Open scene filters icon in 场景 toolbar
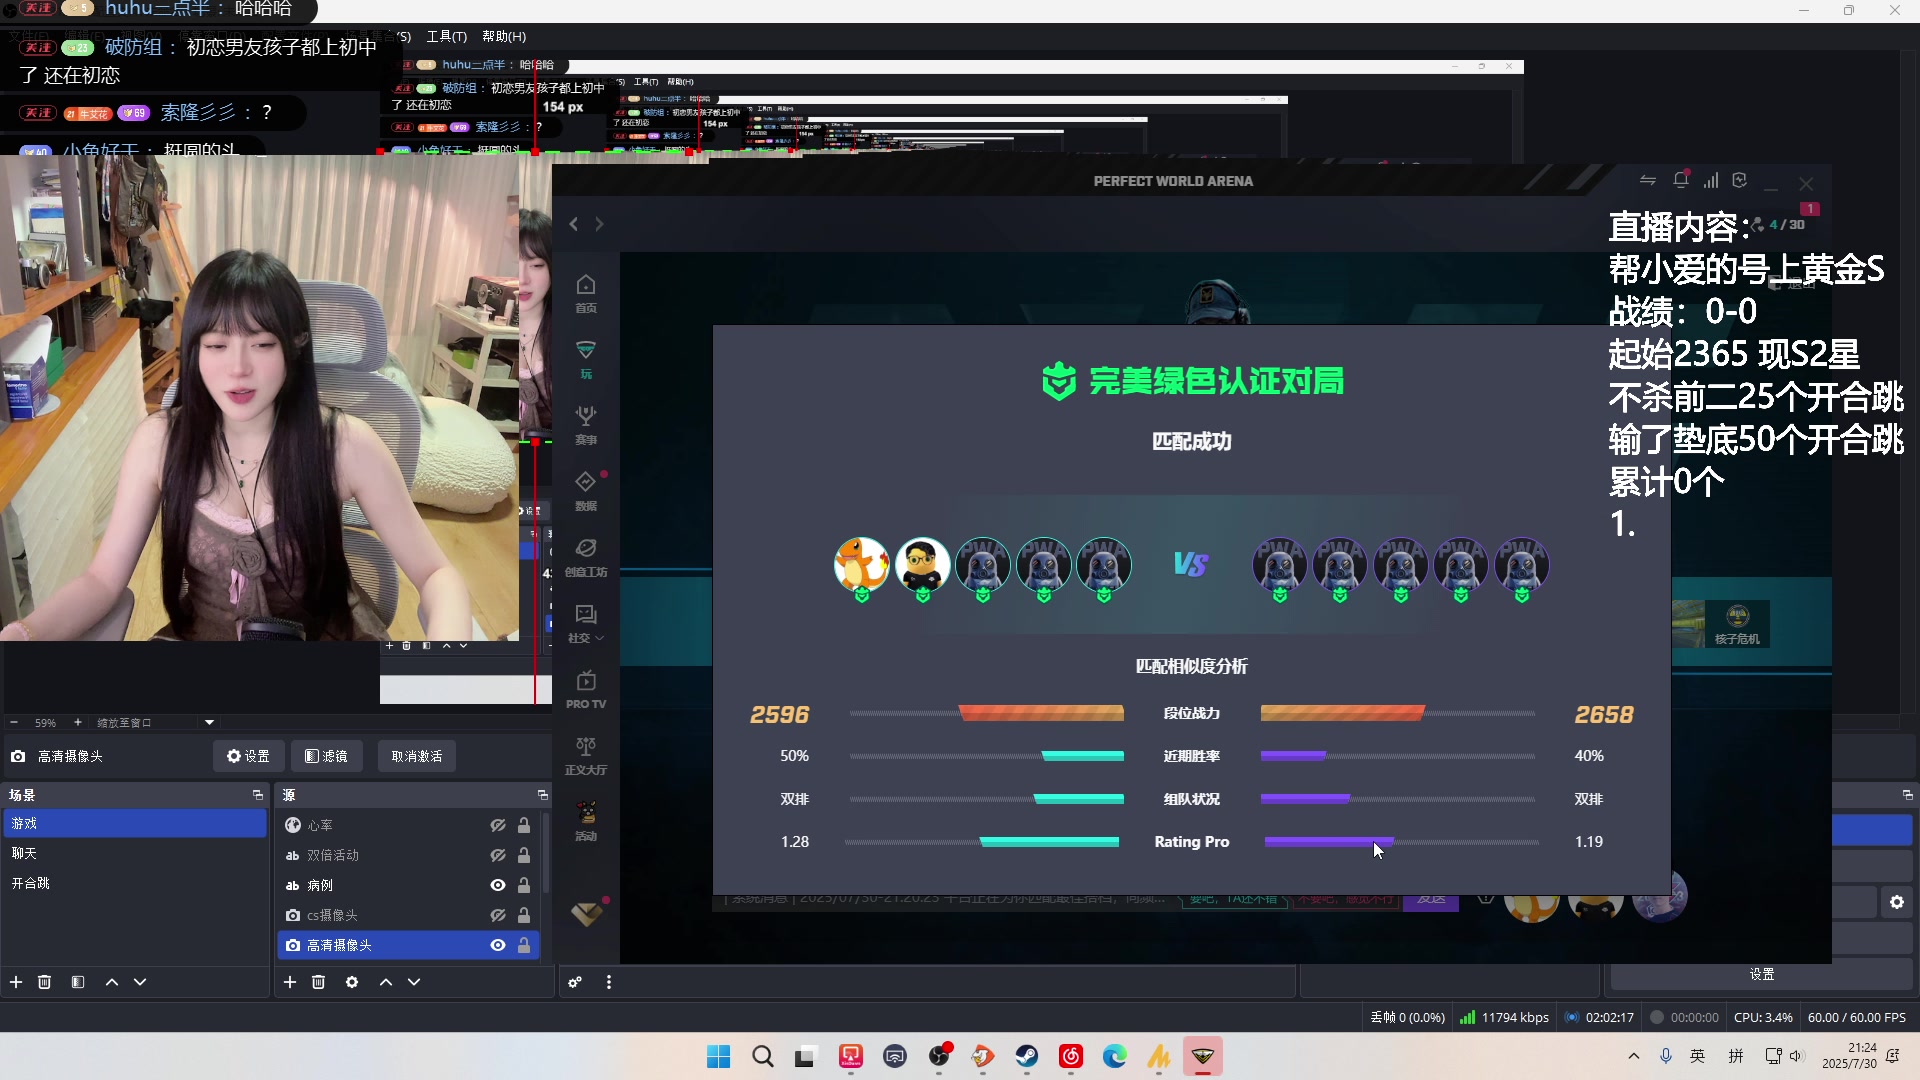Image resolution: width=1920 pixels, height=1080 pixels. pyautogui.click(x=78, y=982)
